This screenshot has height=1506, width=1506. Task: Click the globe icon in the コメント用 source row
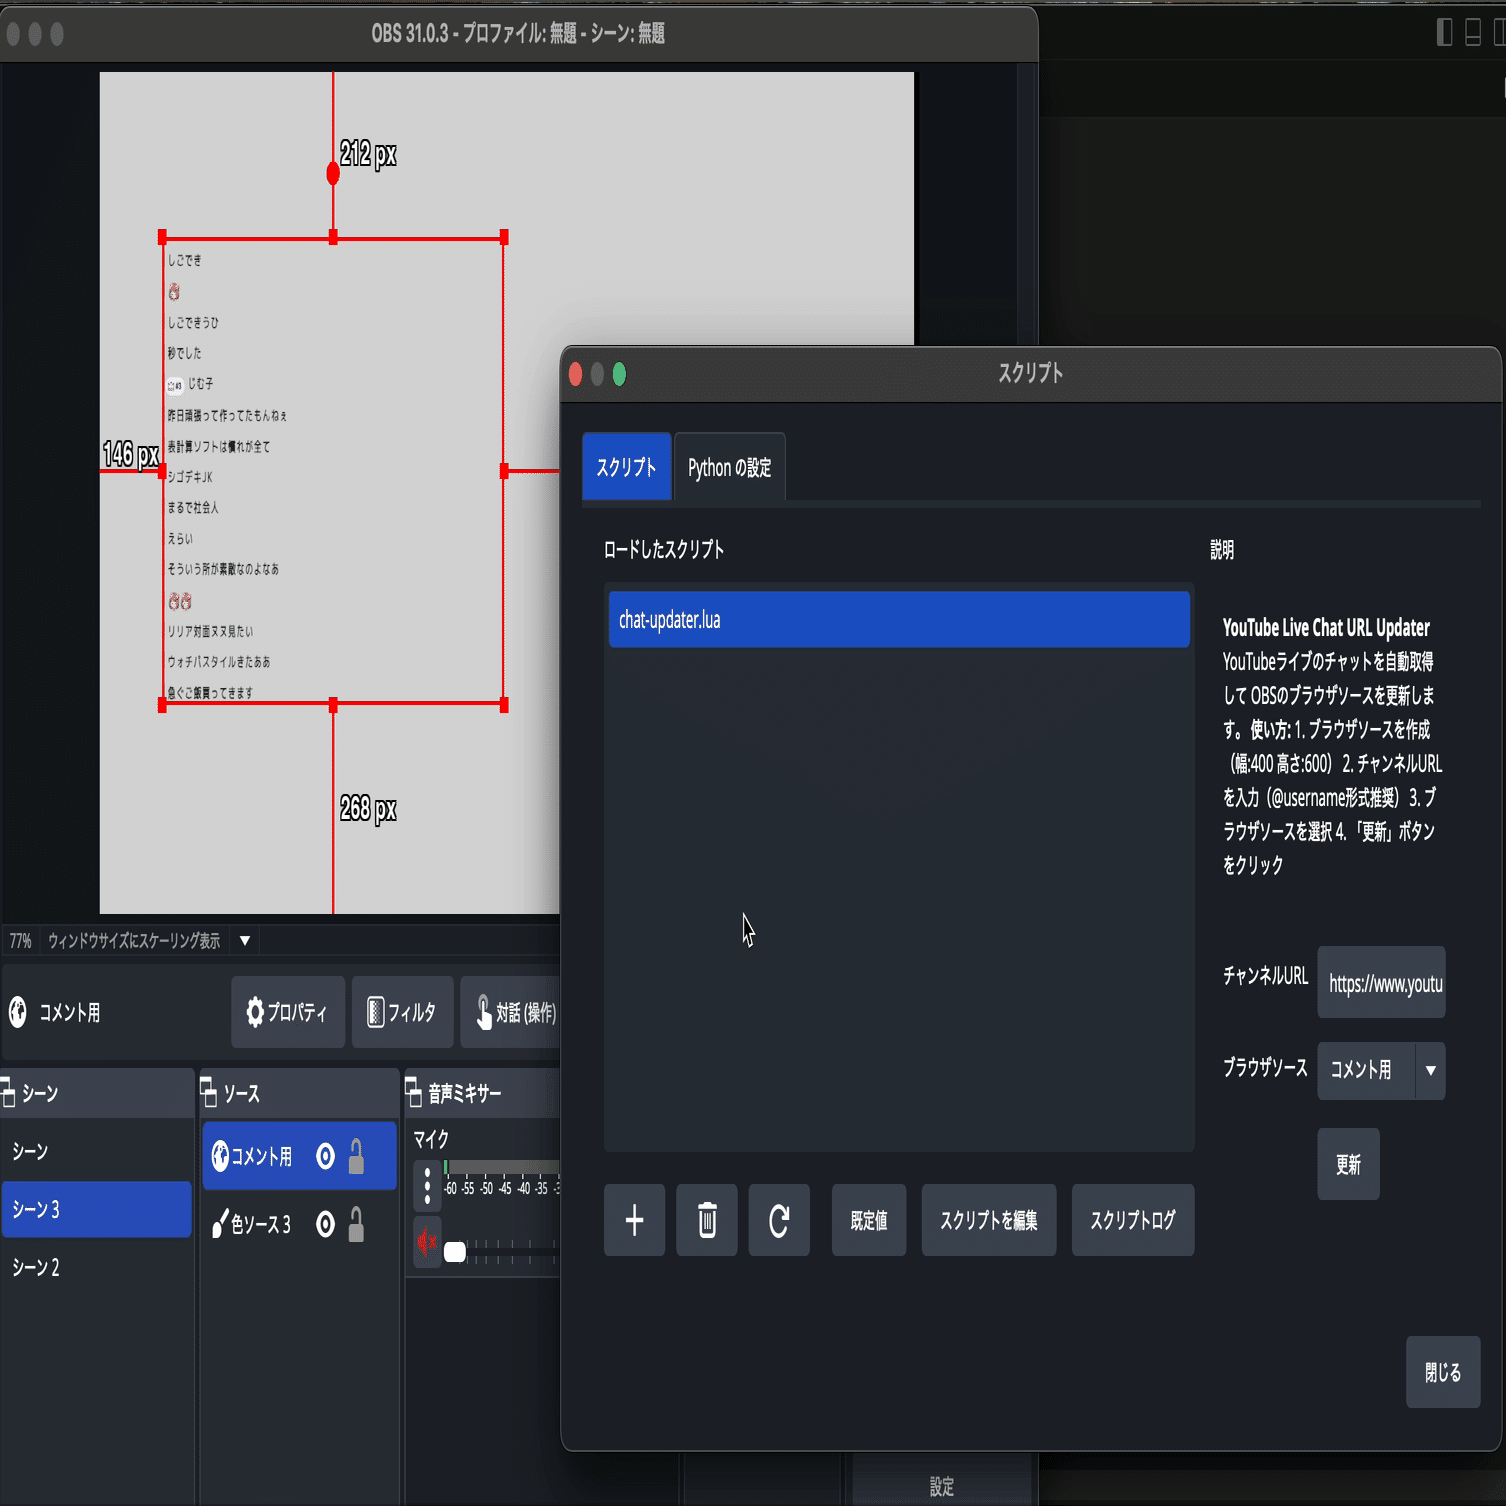point(220,1156)
